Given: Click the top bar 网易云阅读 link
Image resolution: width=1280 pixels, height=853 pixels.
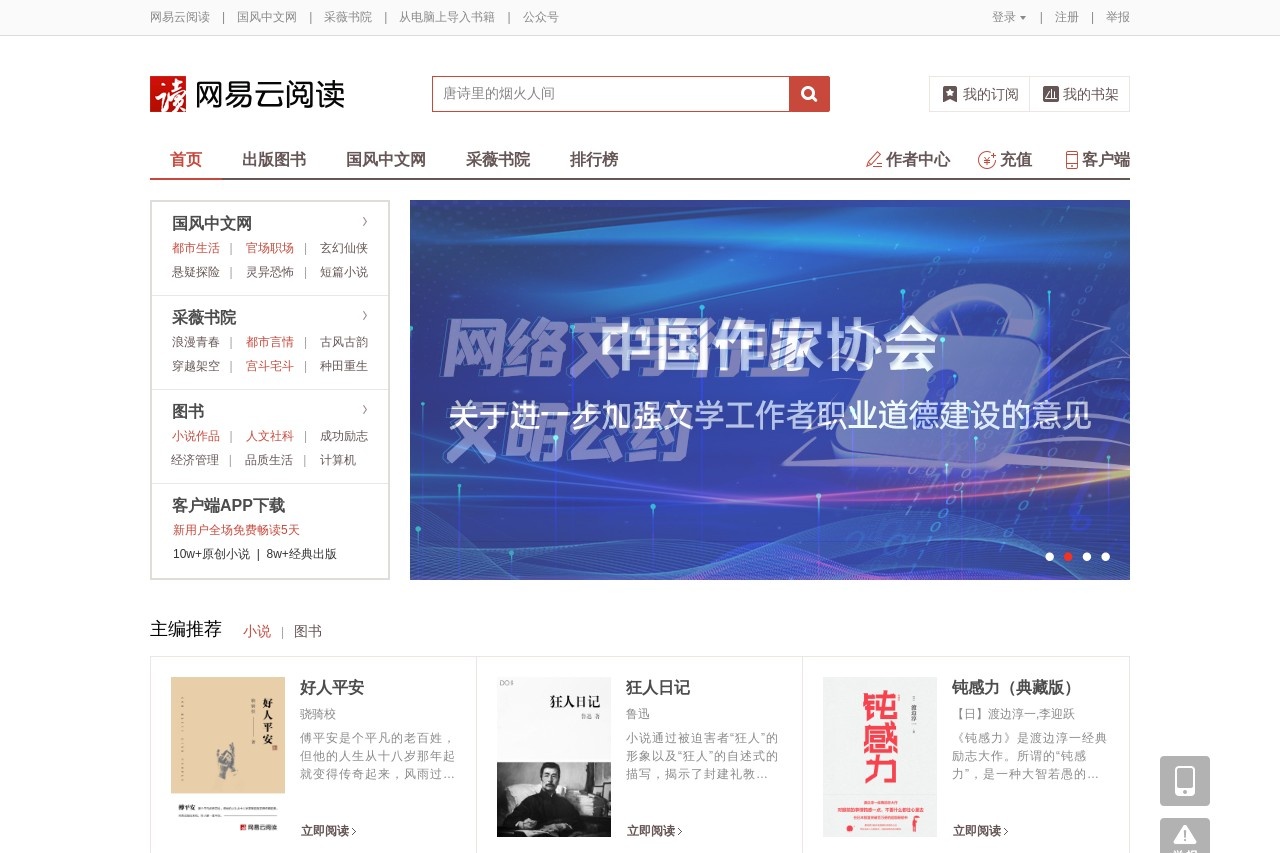Looking at the screenshot, I should point(180,17).
